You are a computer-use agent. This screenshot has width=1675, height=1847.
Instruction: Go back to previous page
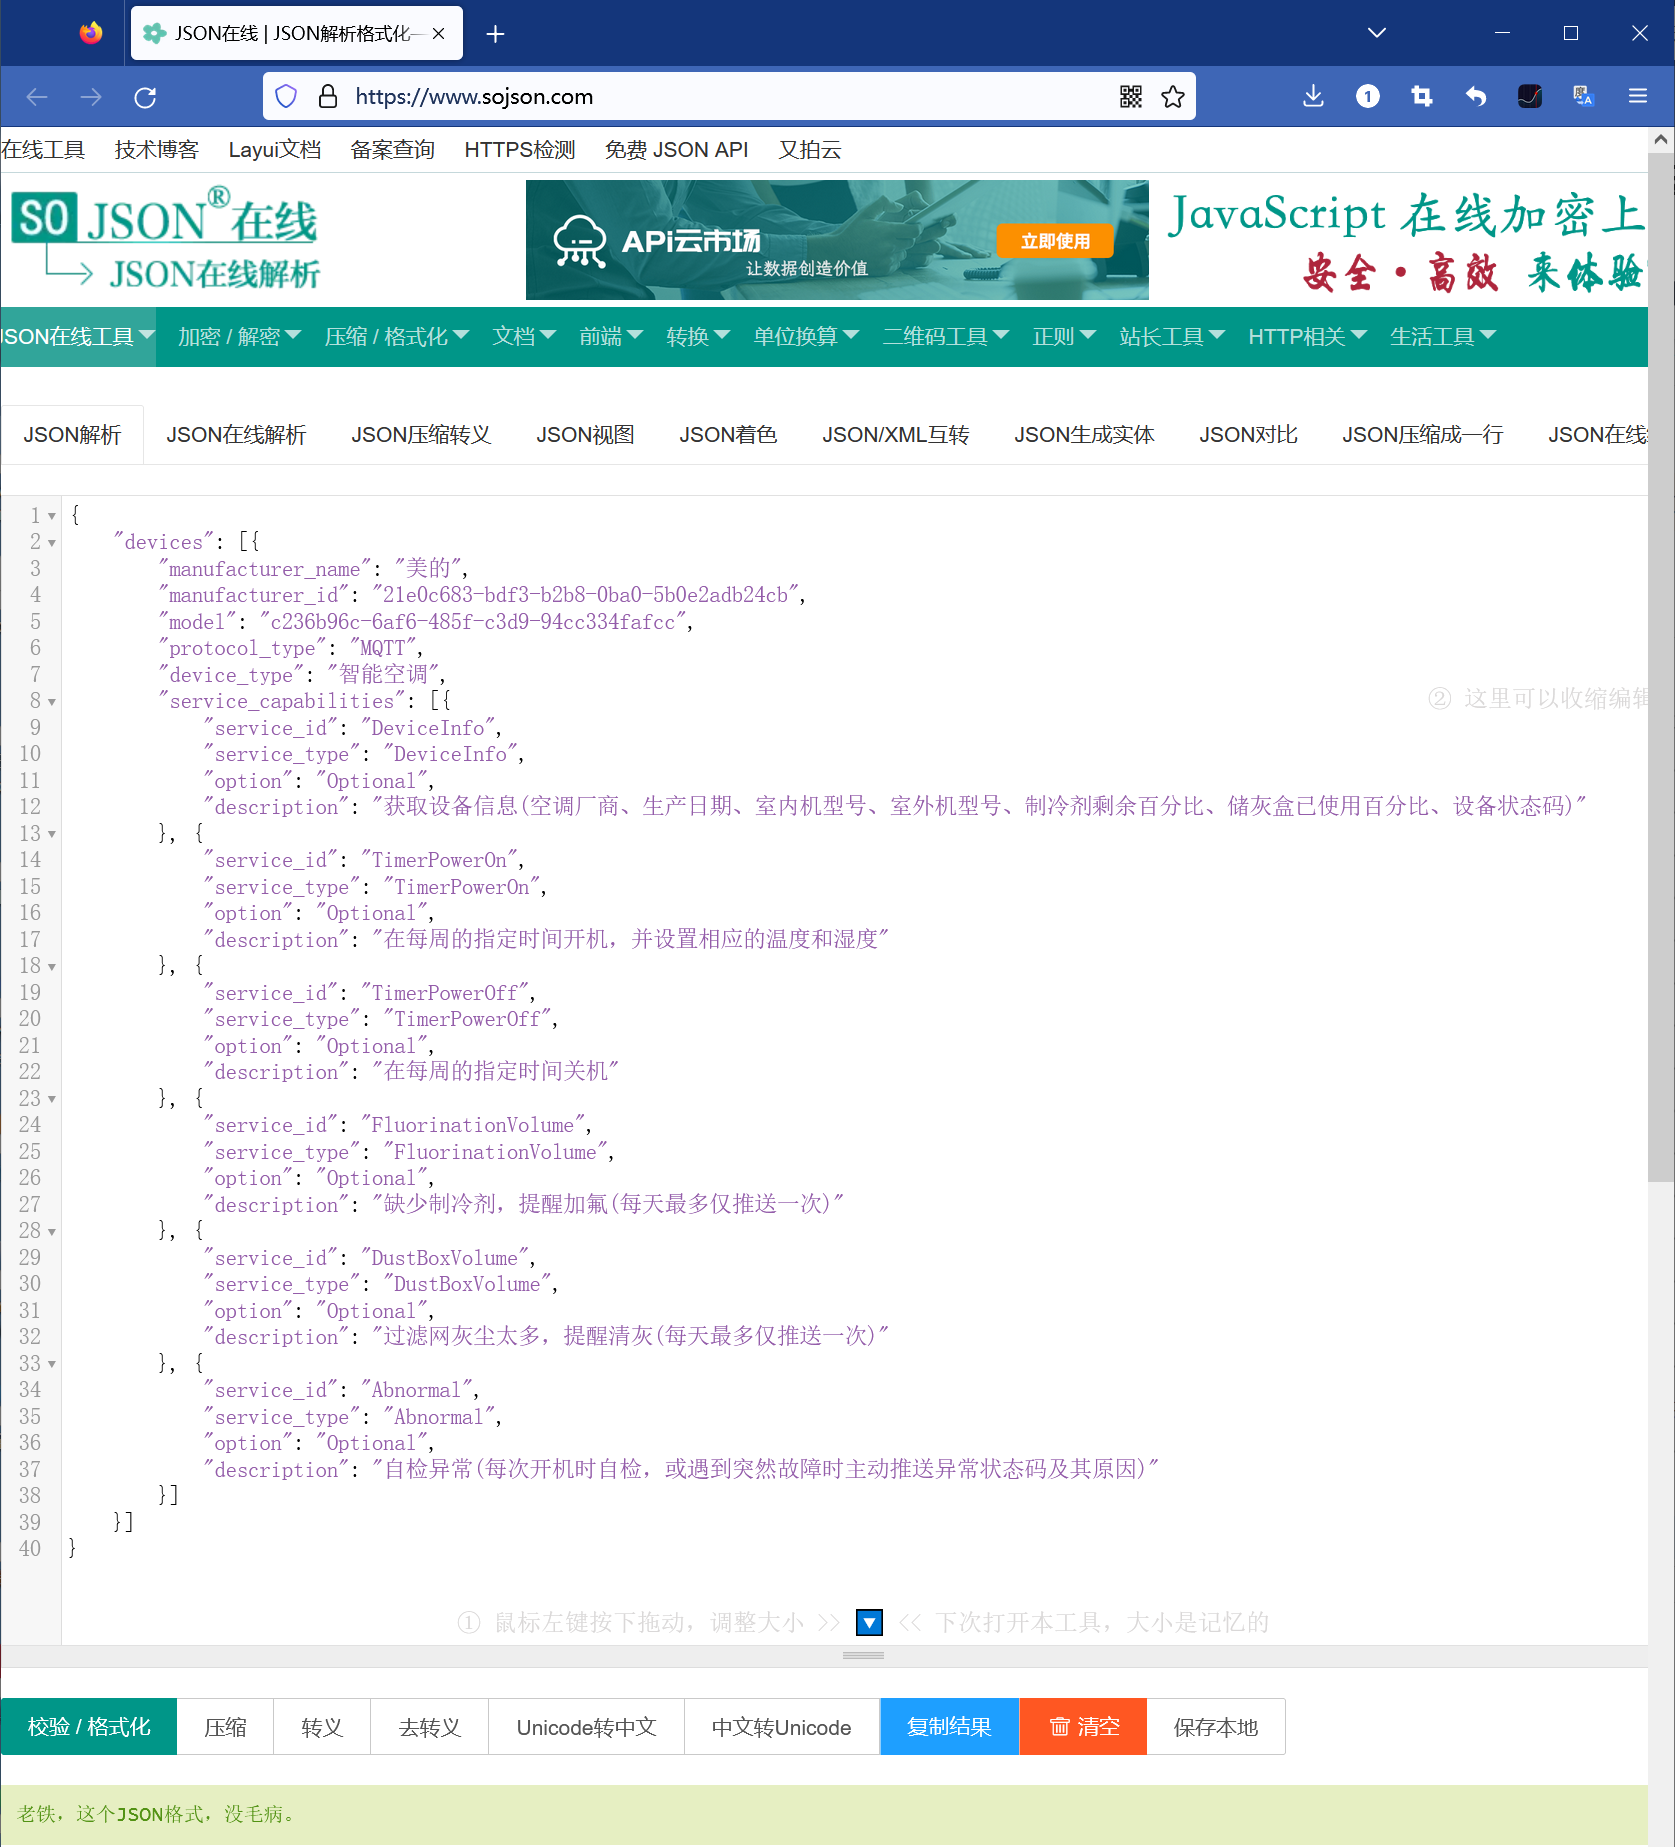37,97
